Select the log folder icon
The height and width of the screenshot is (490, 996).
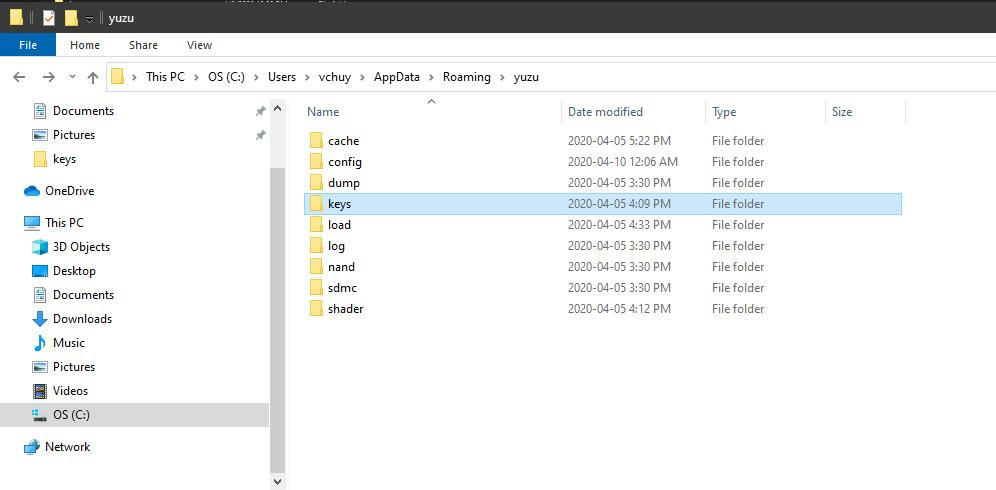(x=316, y=245)
